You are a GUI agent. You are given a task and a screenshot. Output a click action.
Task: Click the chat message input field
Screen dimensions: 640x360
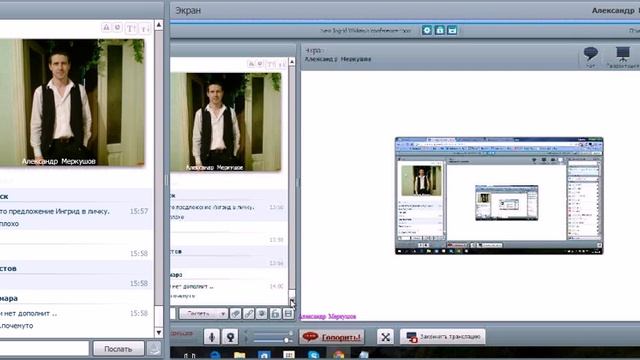[44, 349]
